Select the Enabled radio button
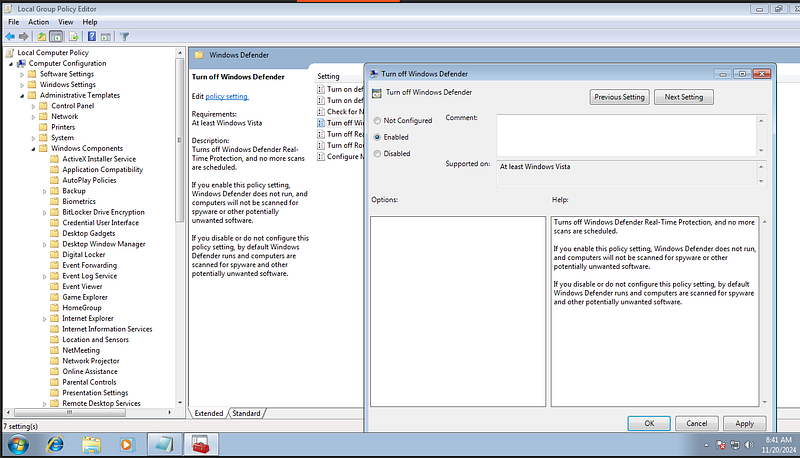 [377, 137]
